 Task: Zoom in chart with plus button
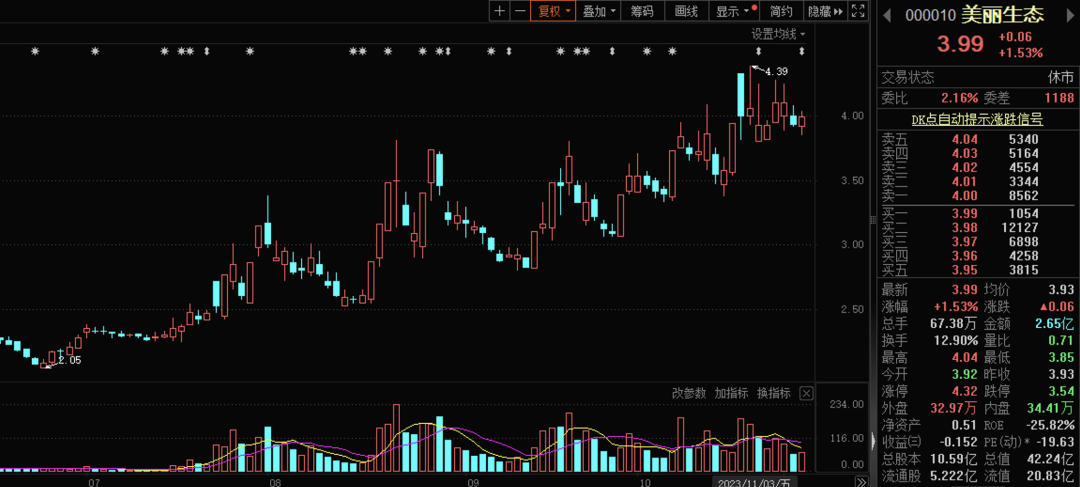pos(500,11)
